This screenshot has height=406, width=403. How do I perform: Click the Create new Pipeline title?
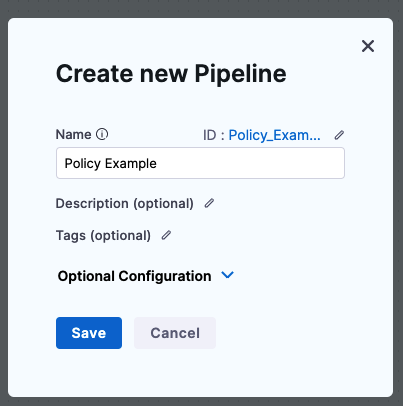point(171,74)
